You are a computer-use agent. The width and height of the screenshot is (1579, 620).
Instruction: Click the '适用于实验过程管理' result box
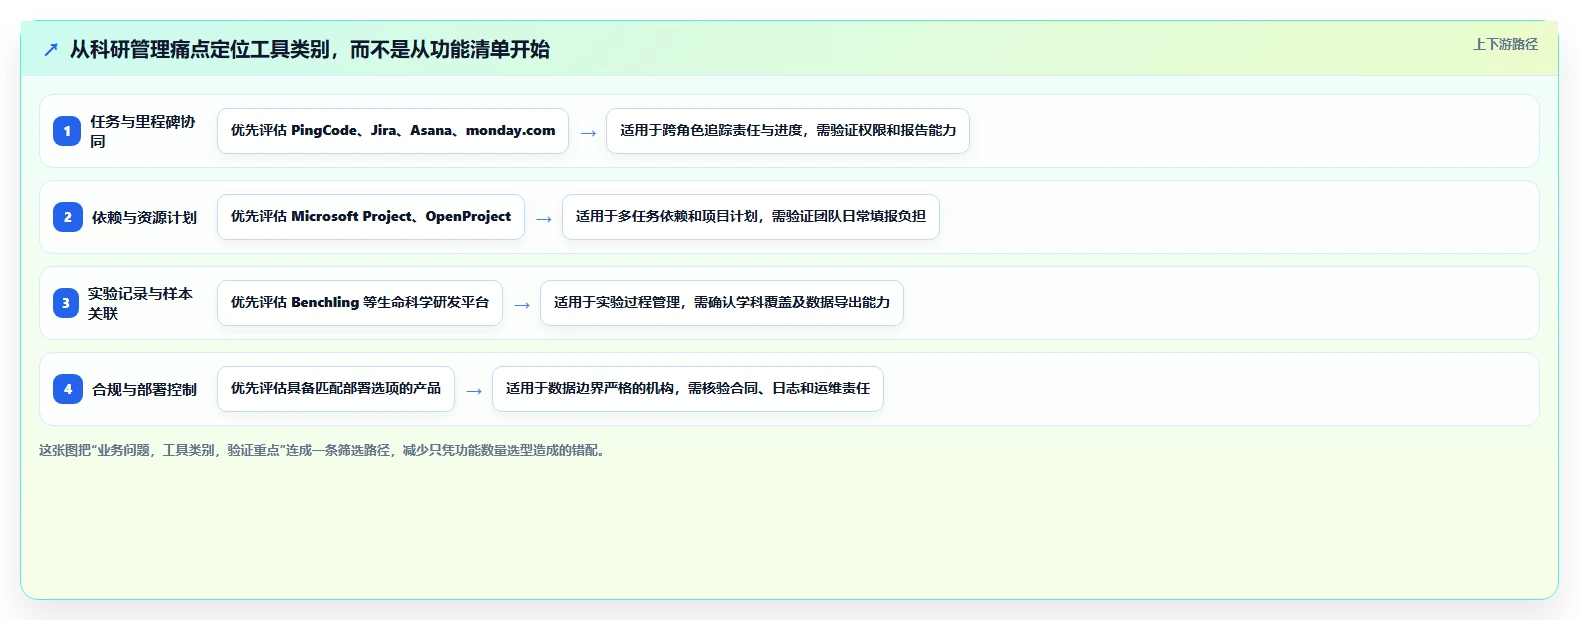click(x=722, y=303)
